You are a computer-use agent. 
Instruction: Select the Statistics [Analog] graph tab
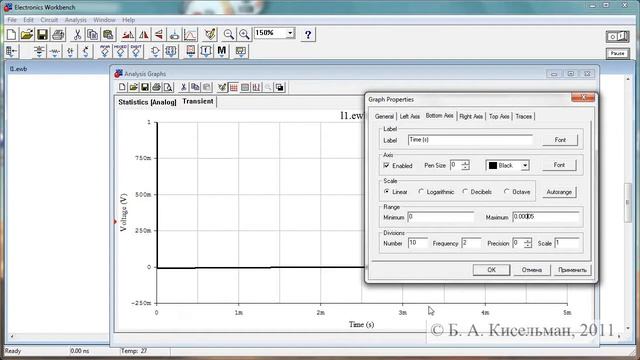[147, 102]
